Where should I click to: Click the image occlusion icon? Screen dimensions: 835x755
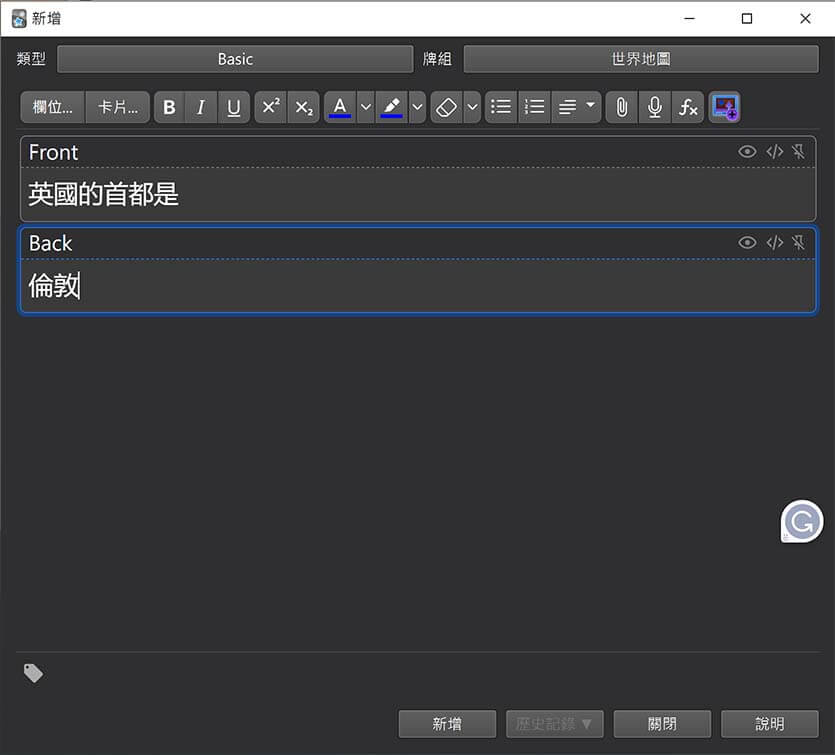(724, 107)
